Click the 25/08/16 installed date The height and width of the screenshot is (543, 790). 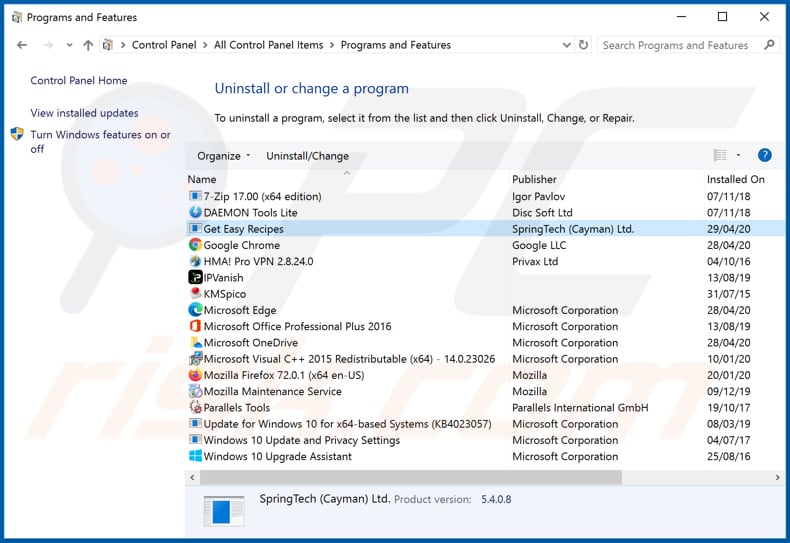pyautogui.click(x=729, y=456)
